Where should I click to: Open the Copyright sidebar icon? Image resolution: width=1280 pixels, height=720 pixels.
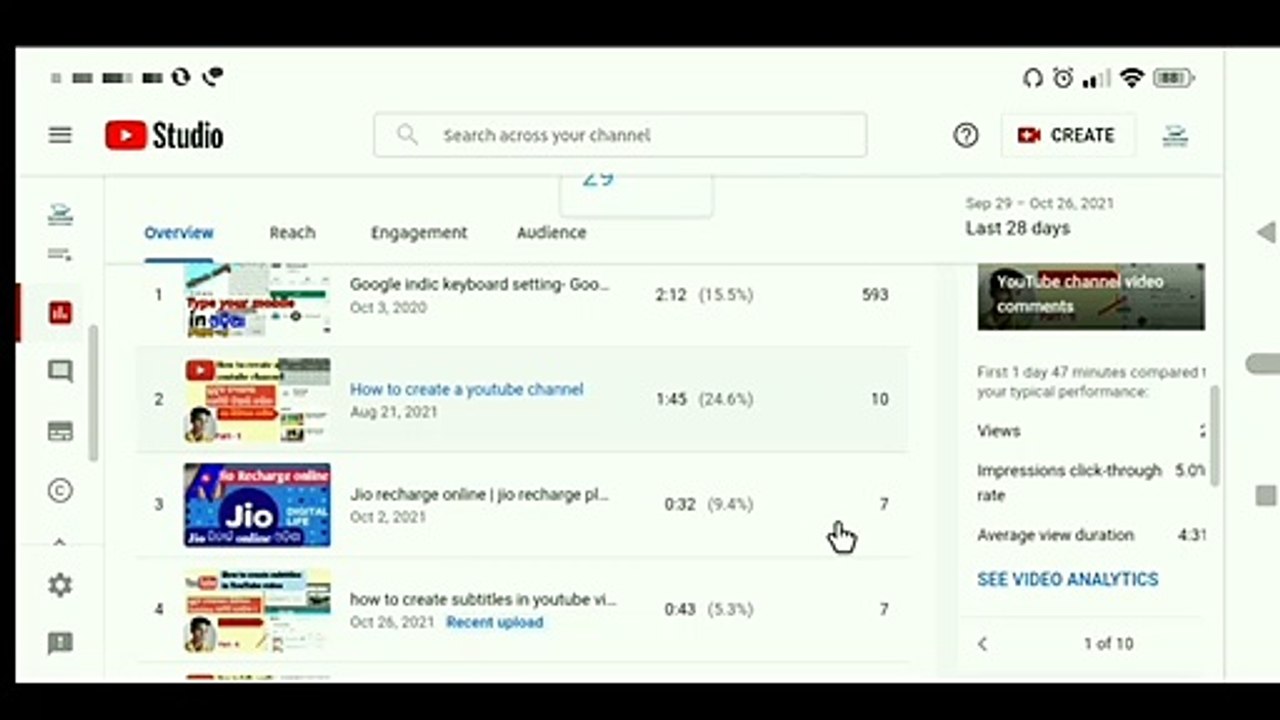pos(60,490)
